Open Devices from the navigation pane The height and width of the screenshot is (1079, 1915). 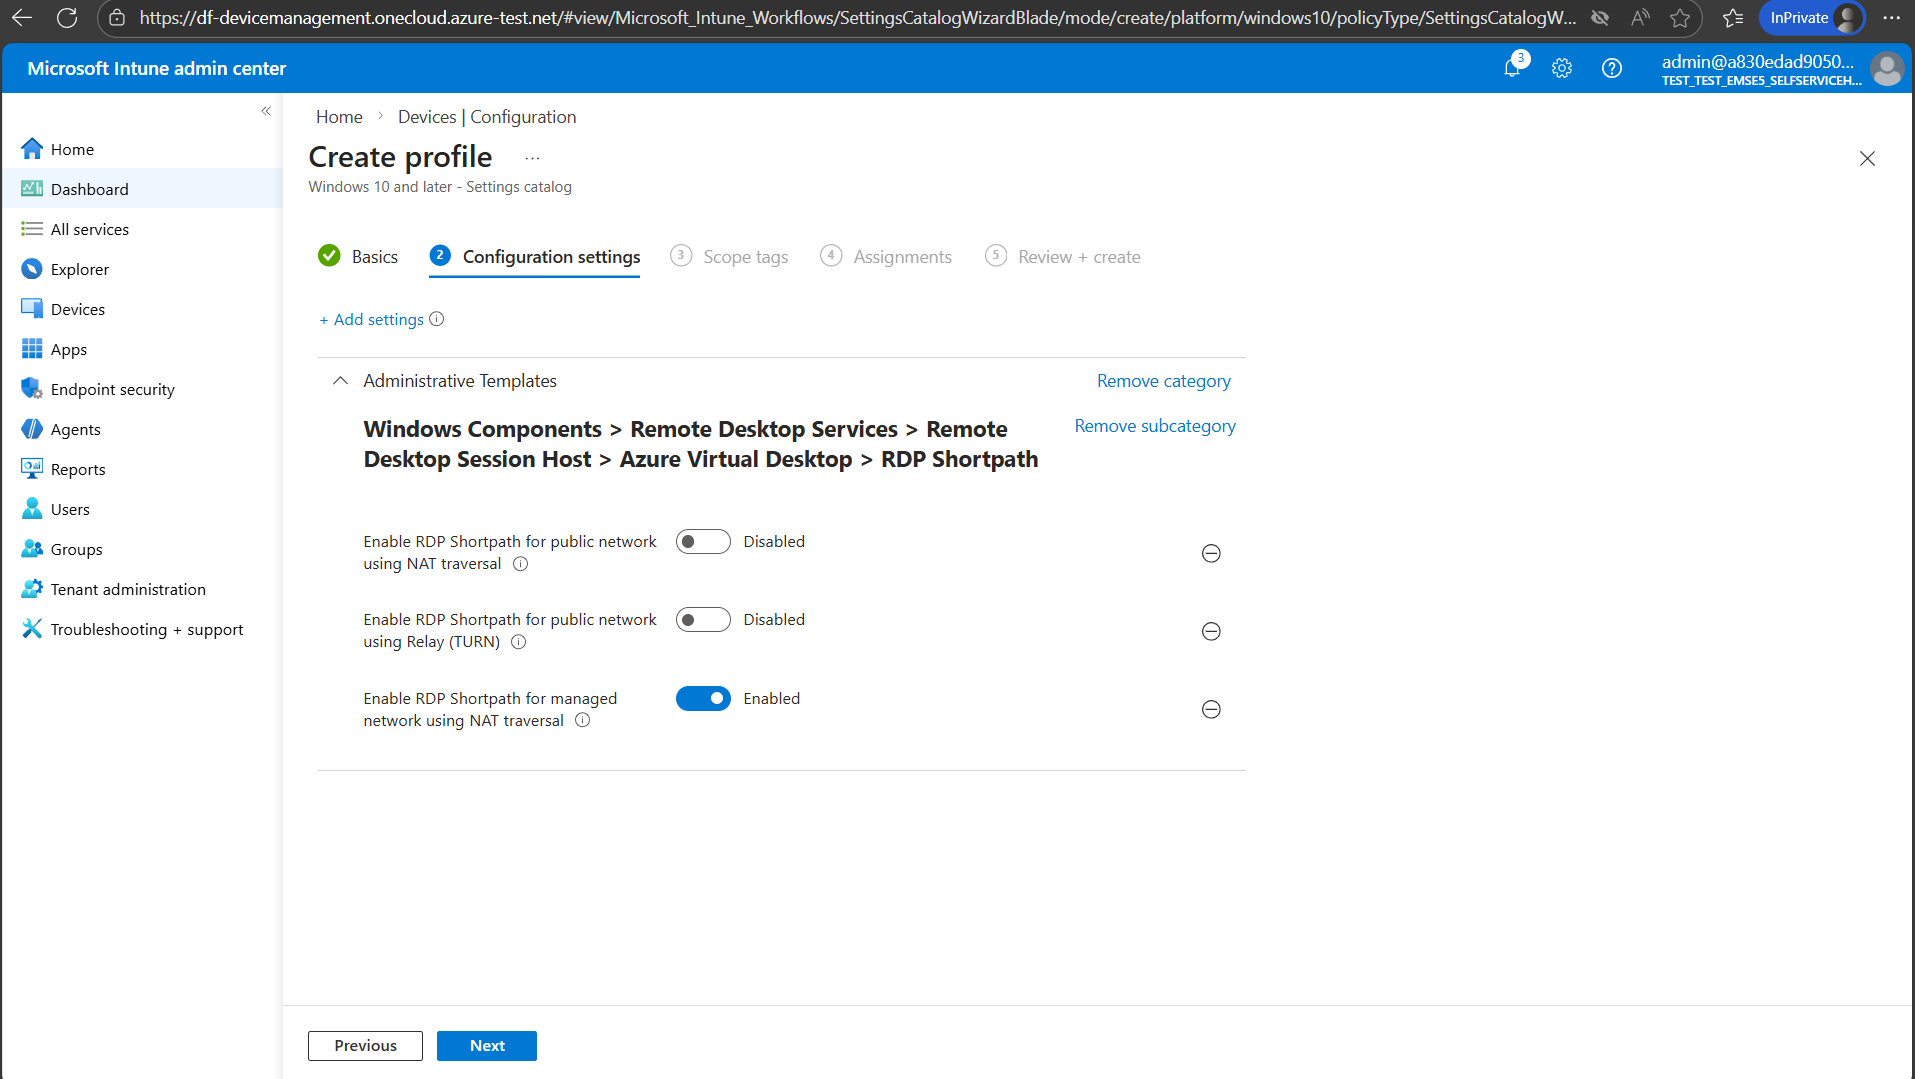[76, 308]
